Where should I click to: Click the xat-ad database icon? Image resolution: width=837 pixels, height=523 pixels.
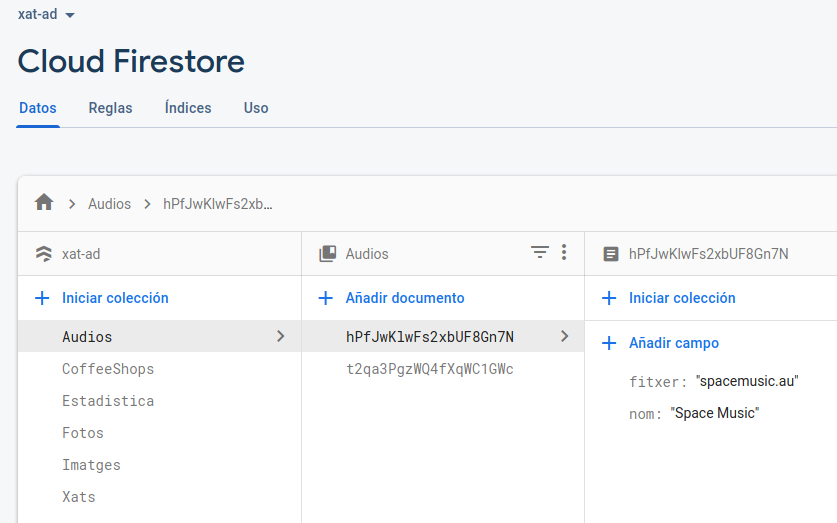click(x=44, y=254)
